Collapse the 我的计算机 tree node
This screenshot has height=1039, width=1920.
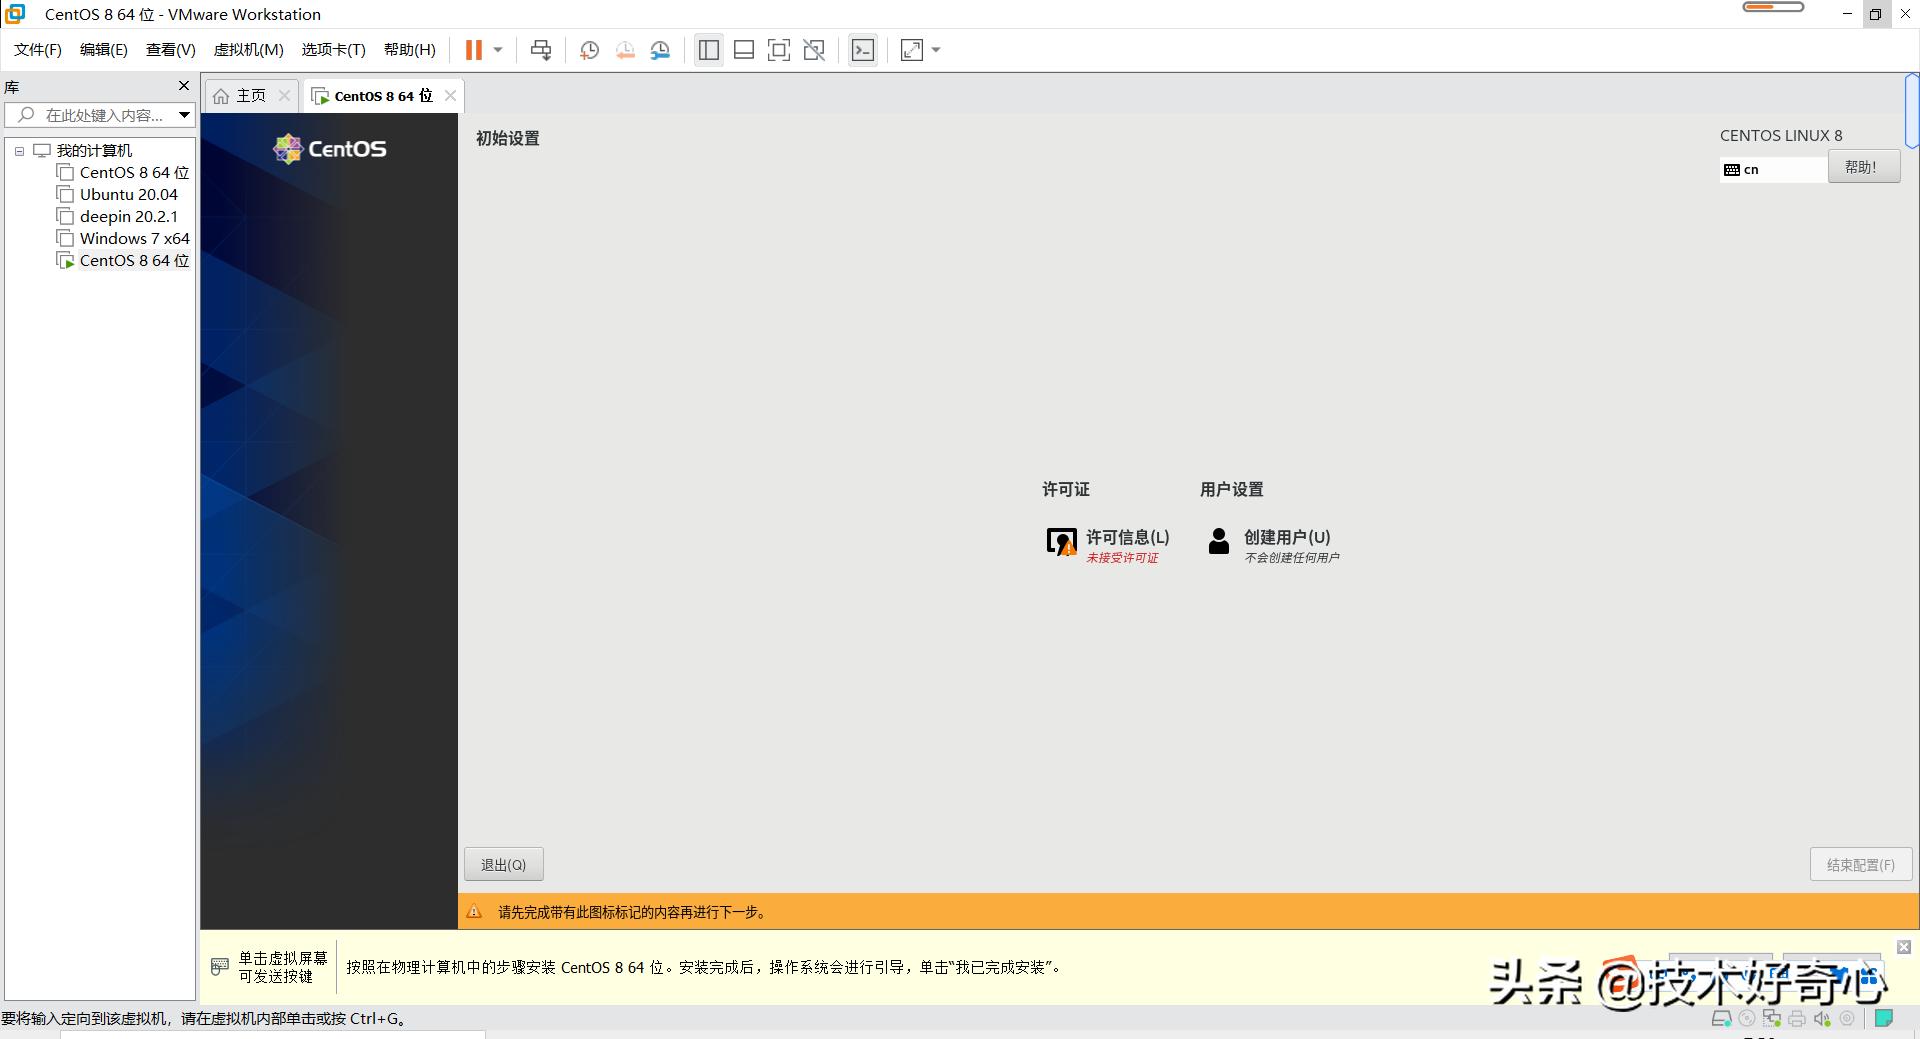[x=18, y=150]
